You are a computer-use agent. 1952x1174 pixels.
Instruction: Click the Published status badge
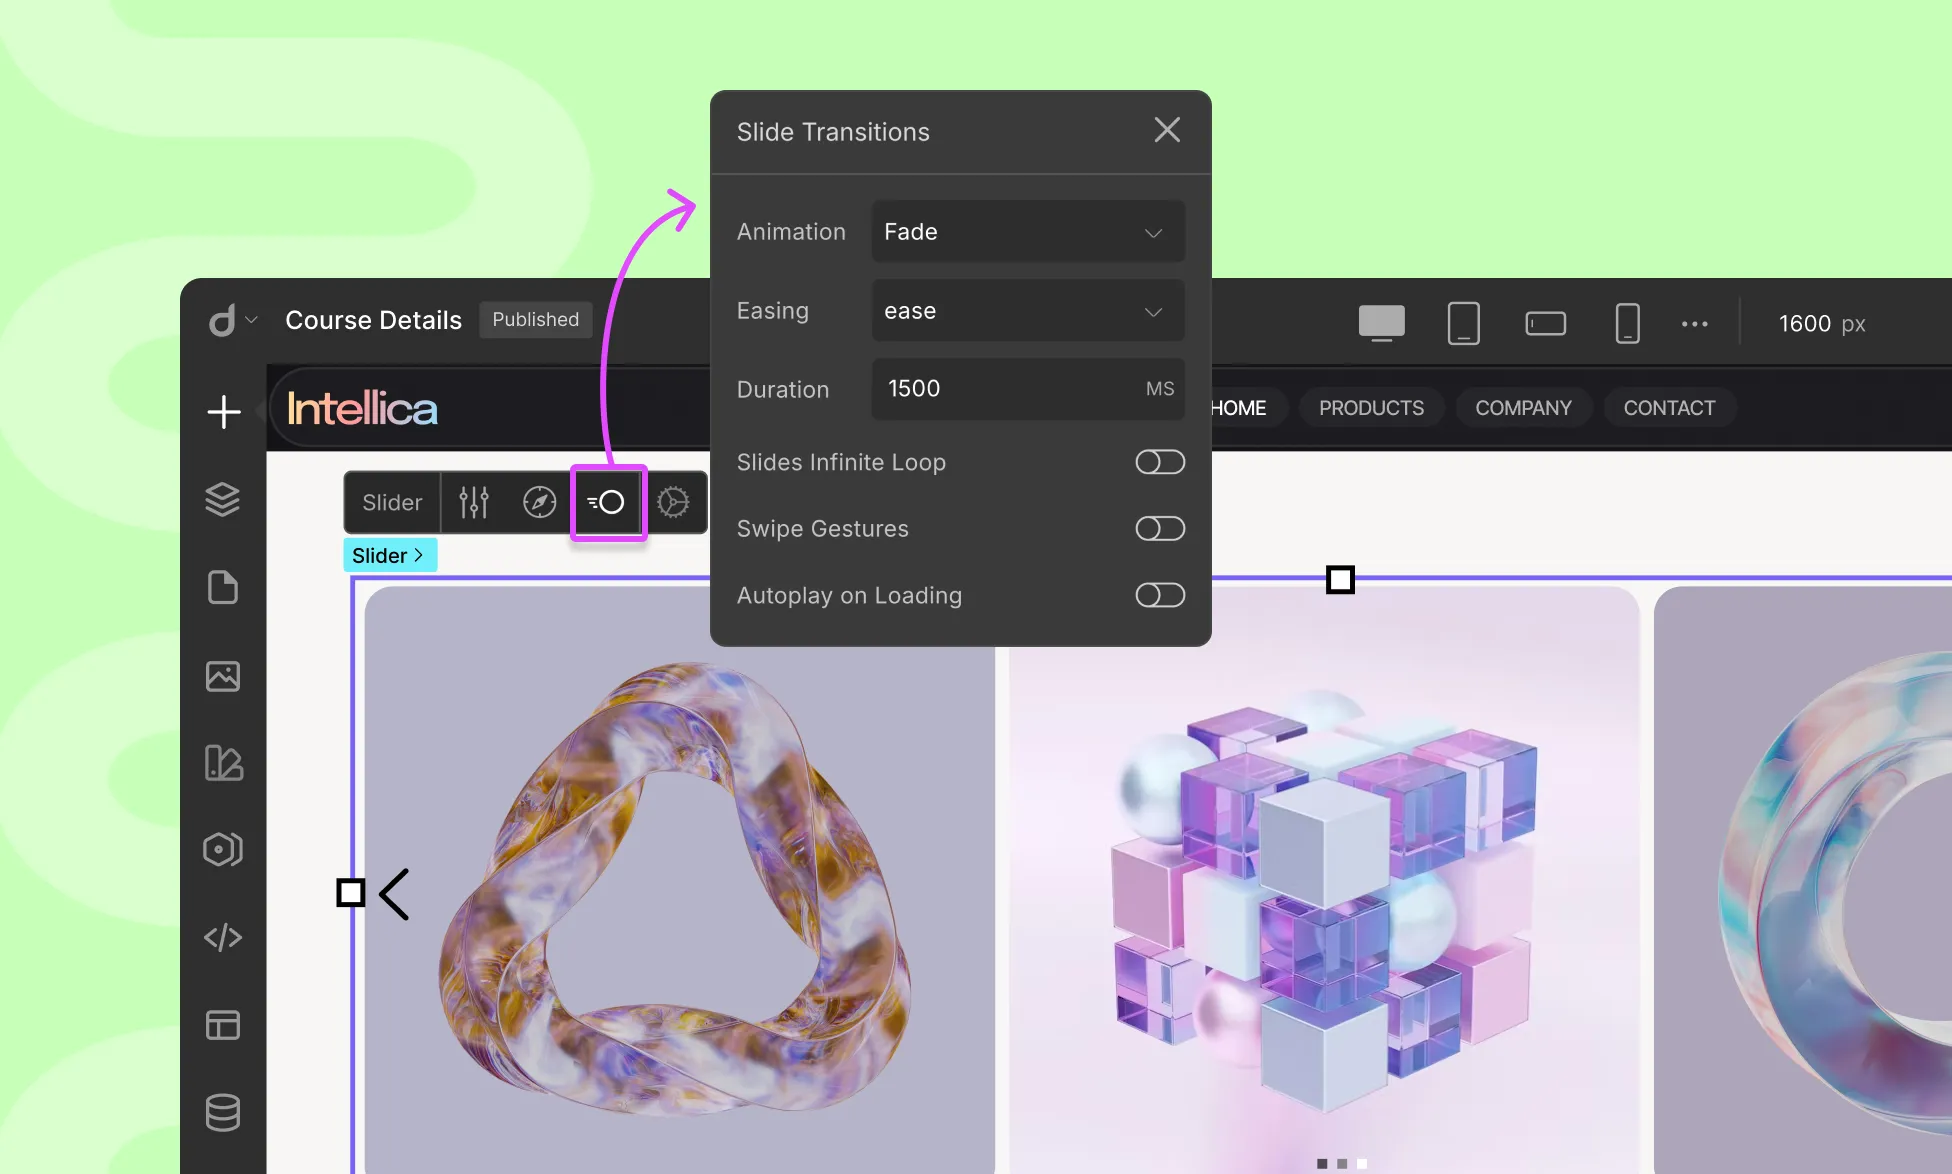coord(535,319)
